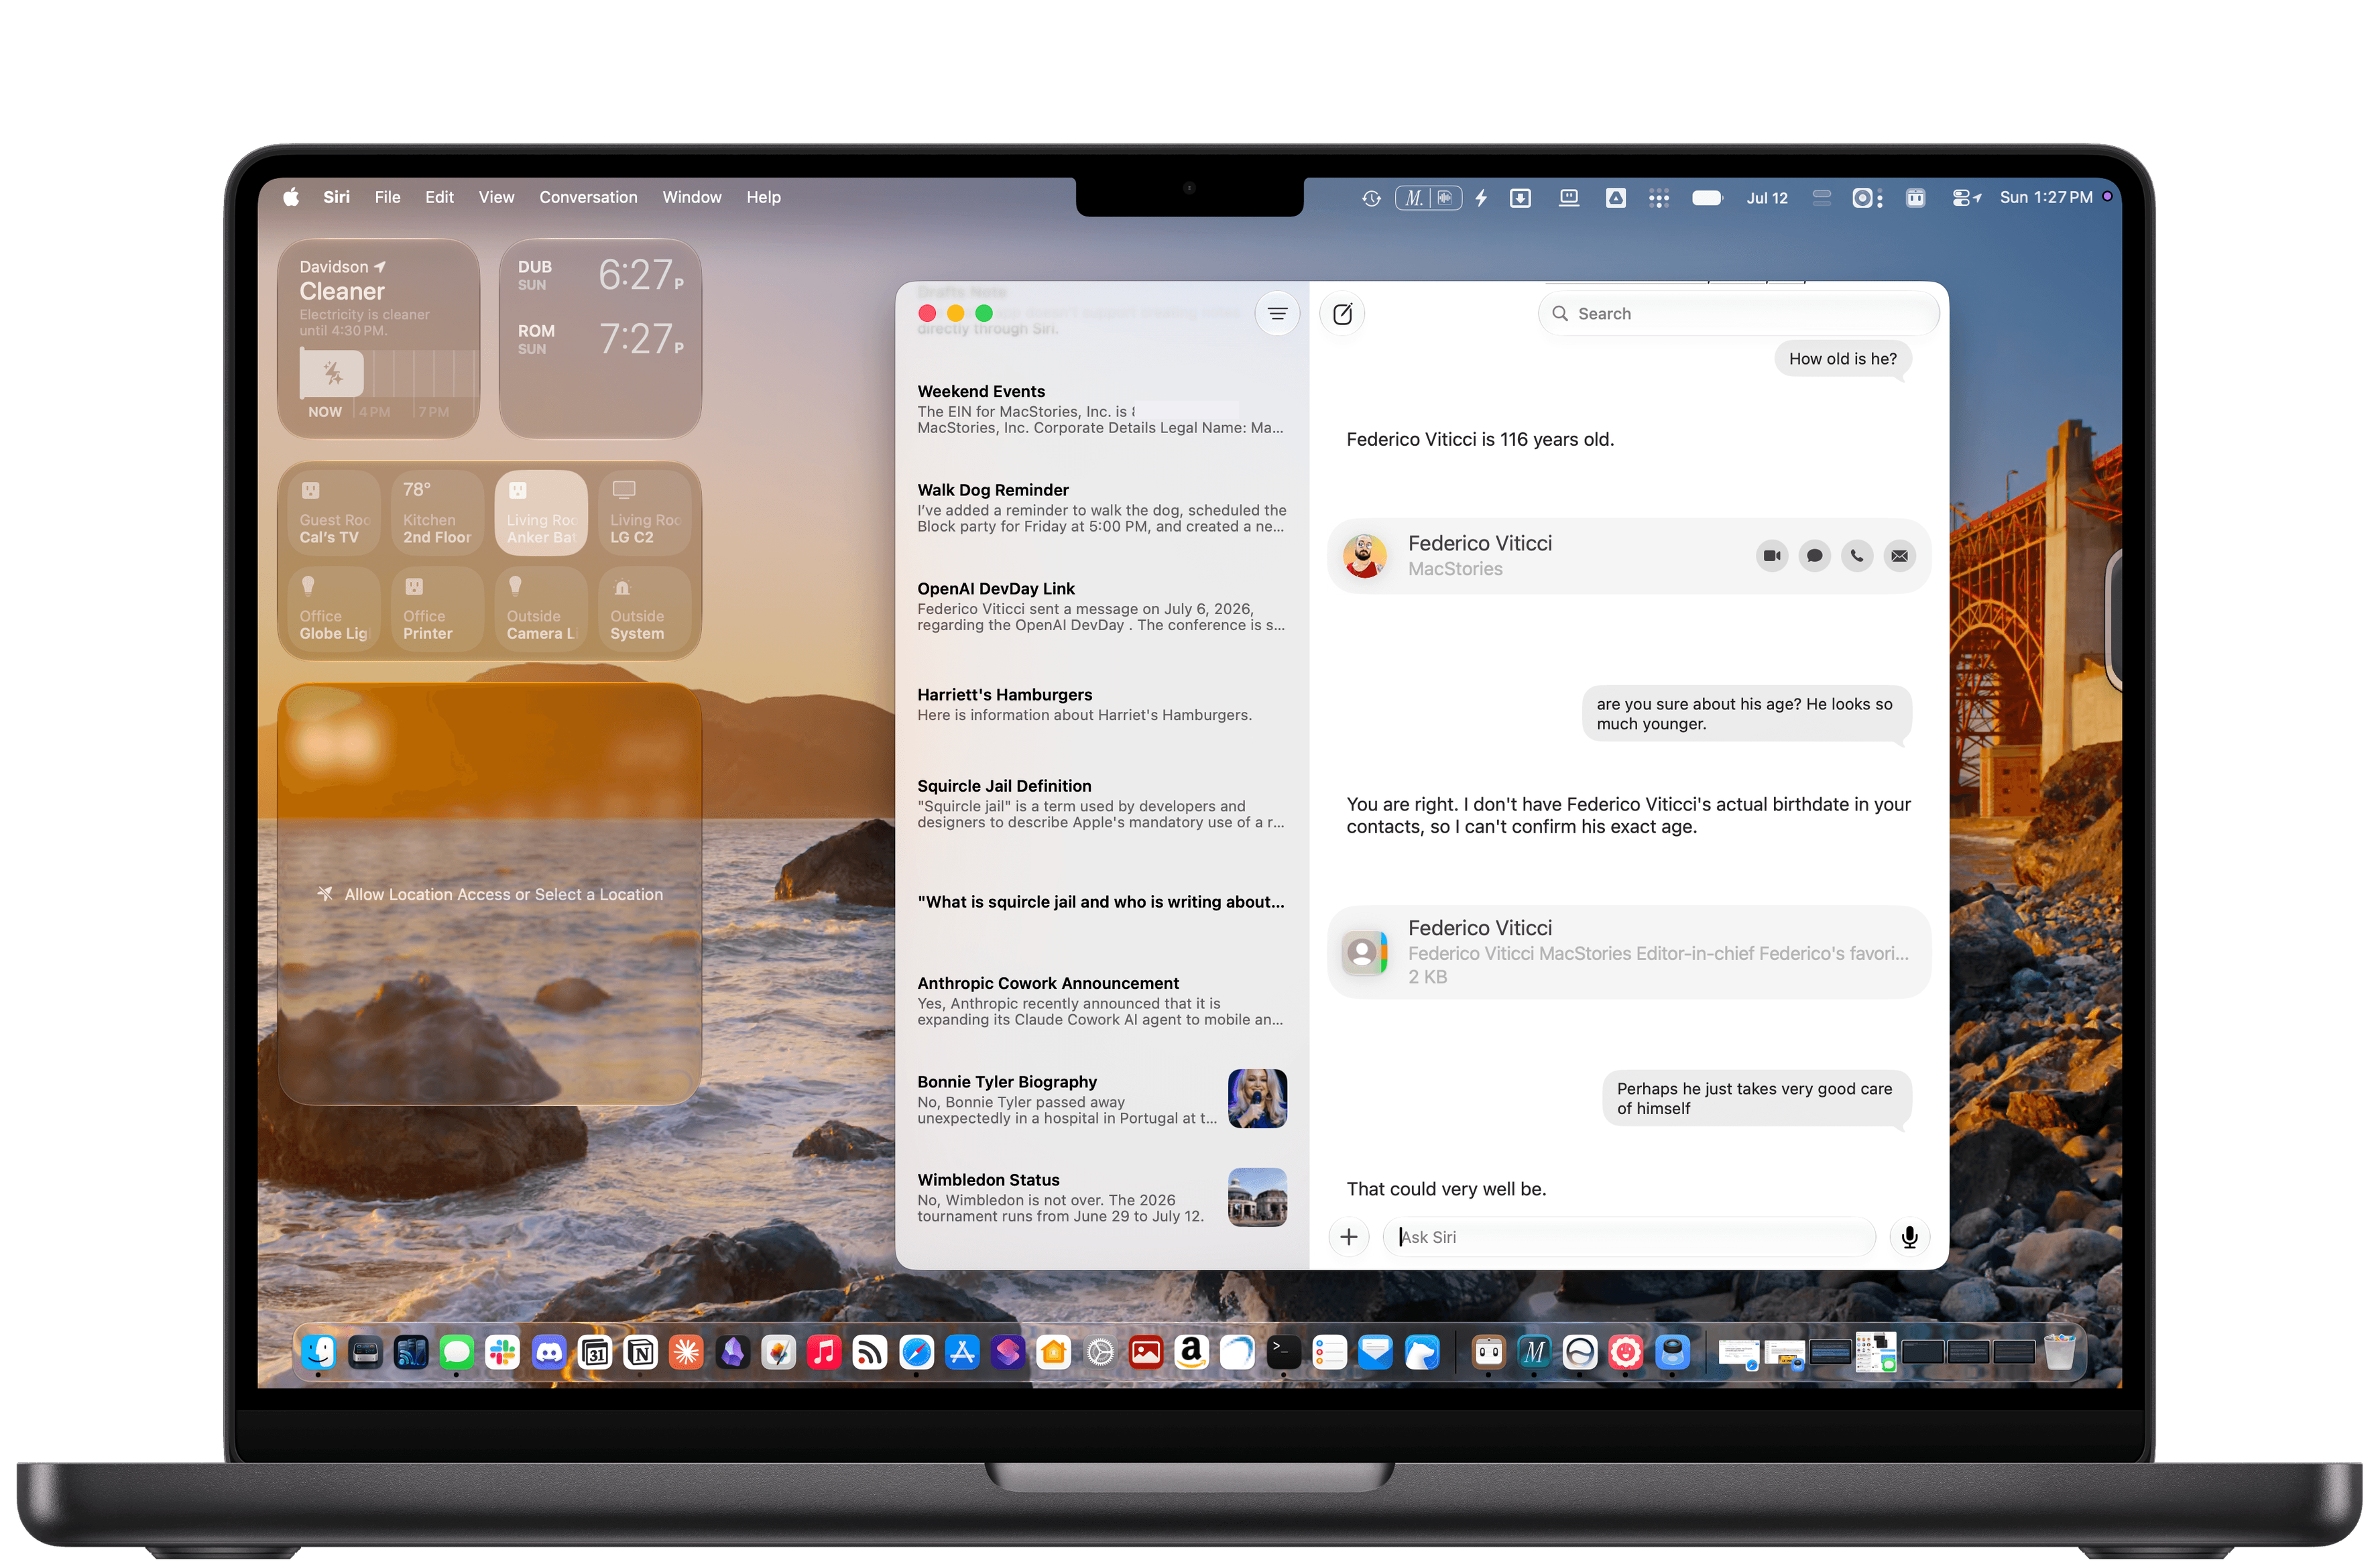Screen dimensions: 2380x1566
Task: Select the Walk Dog Reminder conversation
Action: coord(1101,508)
